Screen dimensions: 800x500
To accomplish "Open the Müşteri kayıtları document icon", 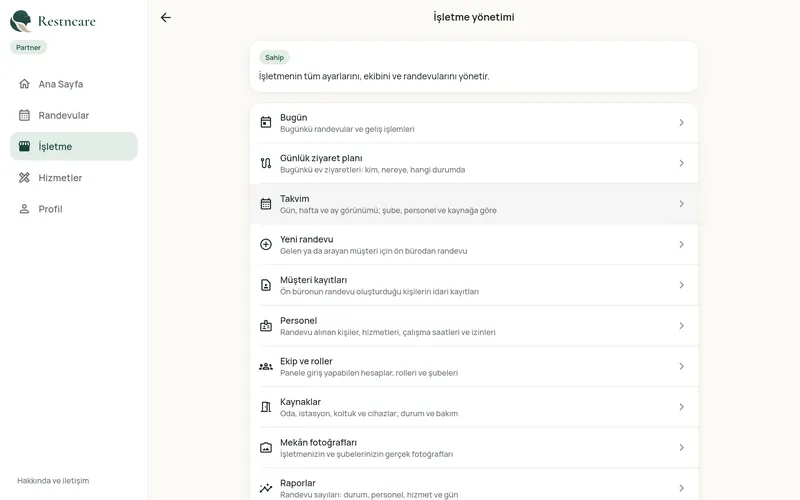I will coord(266,285).
